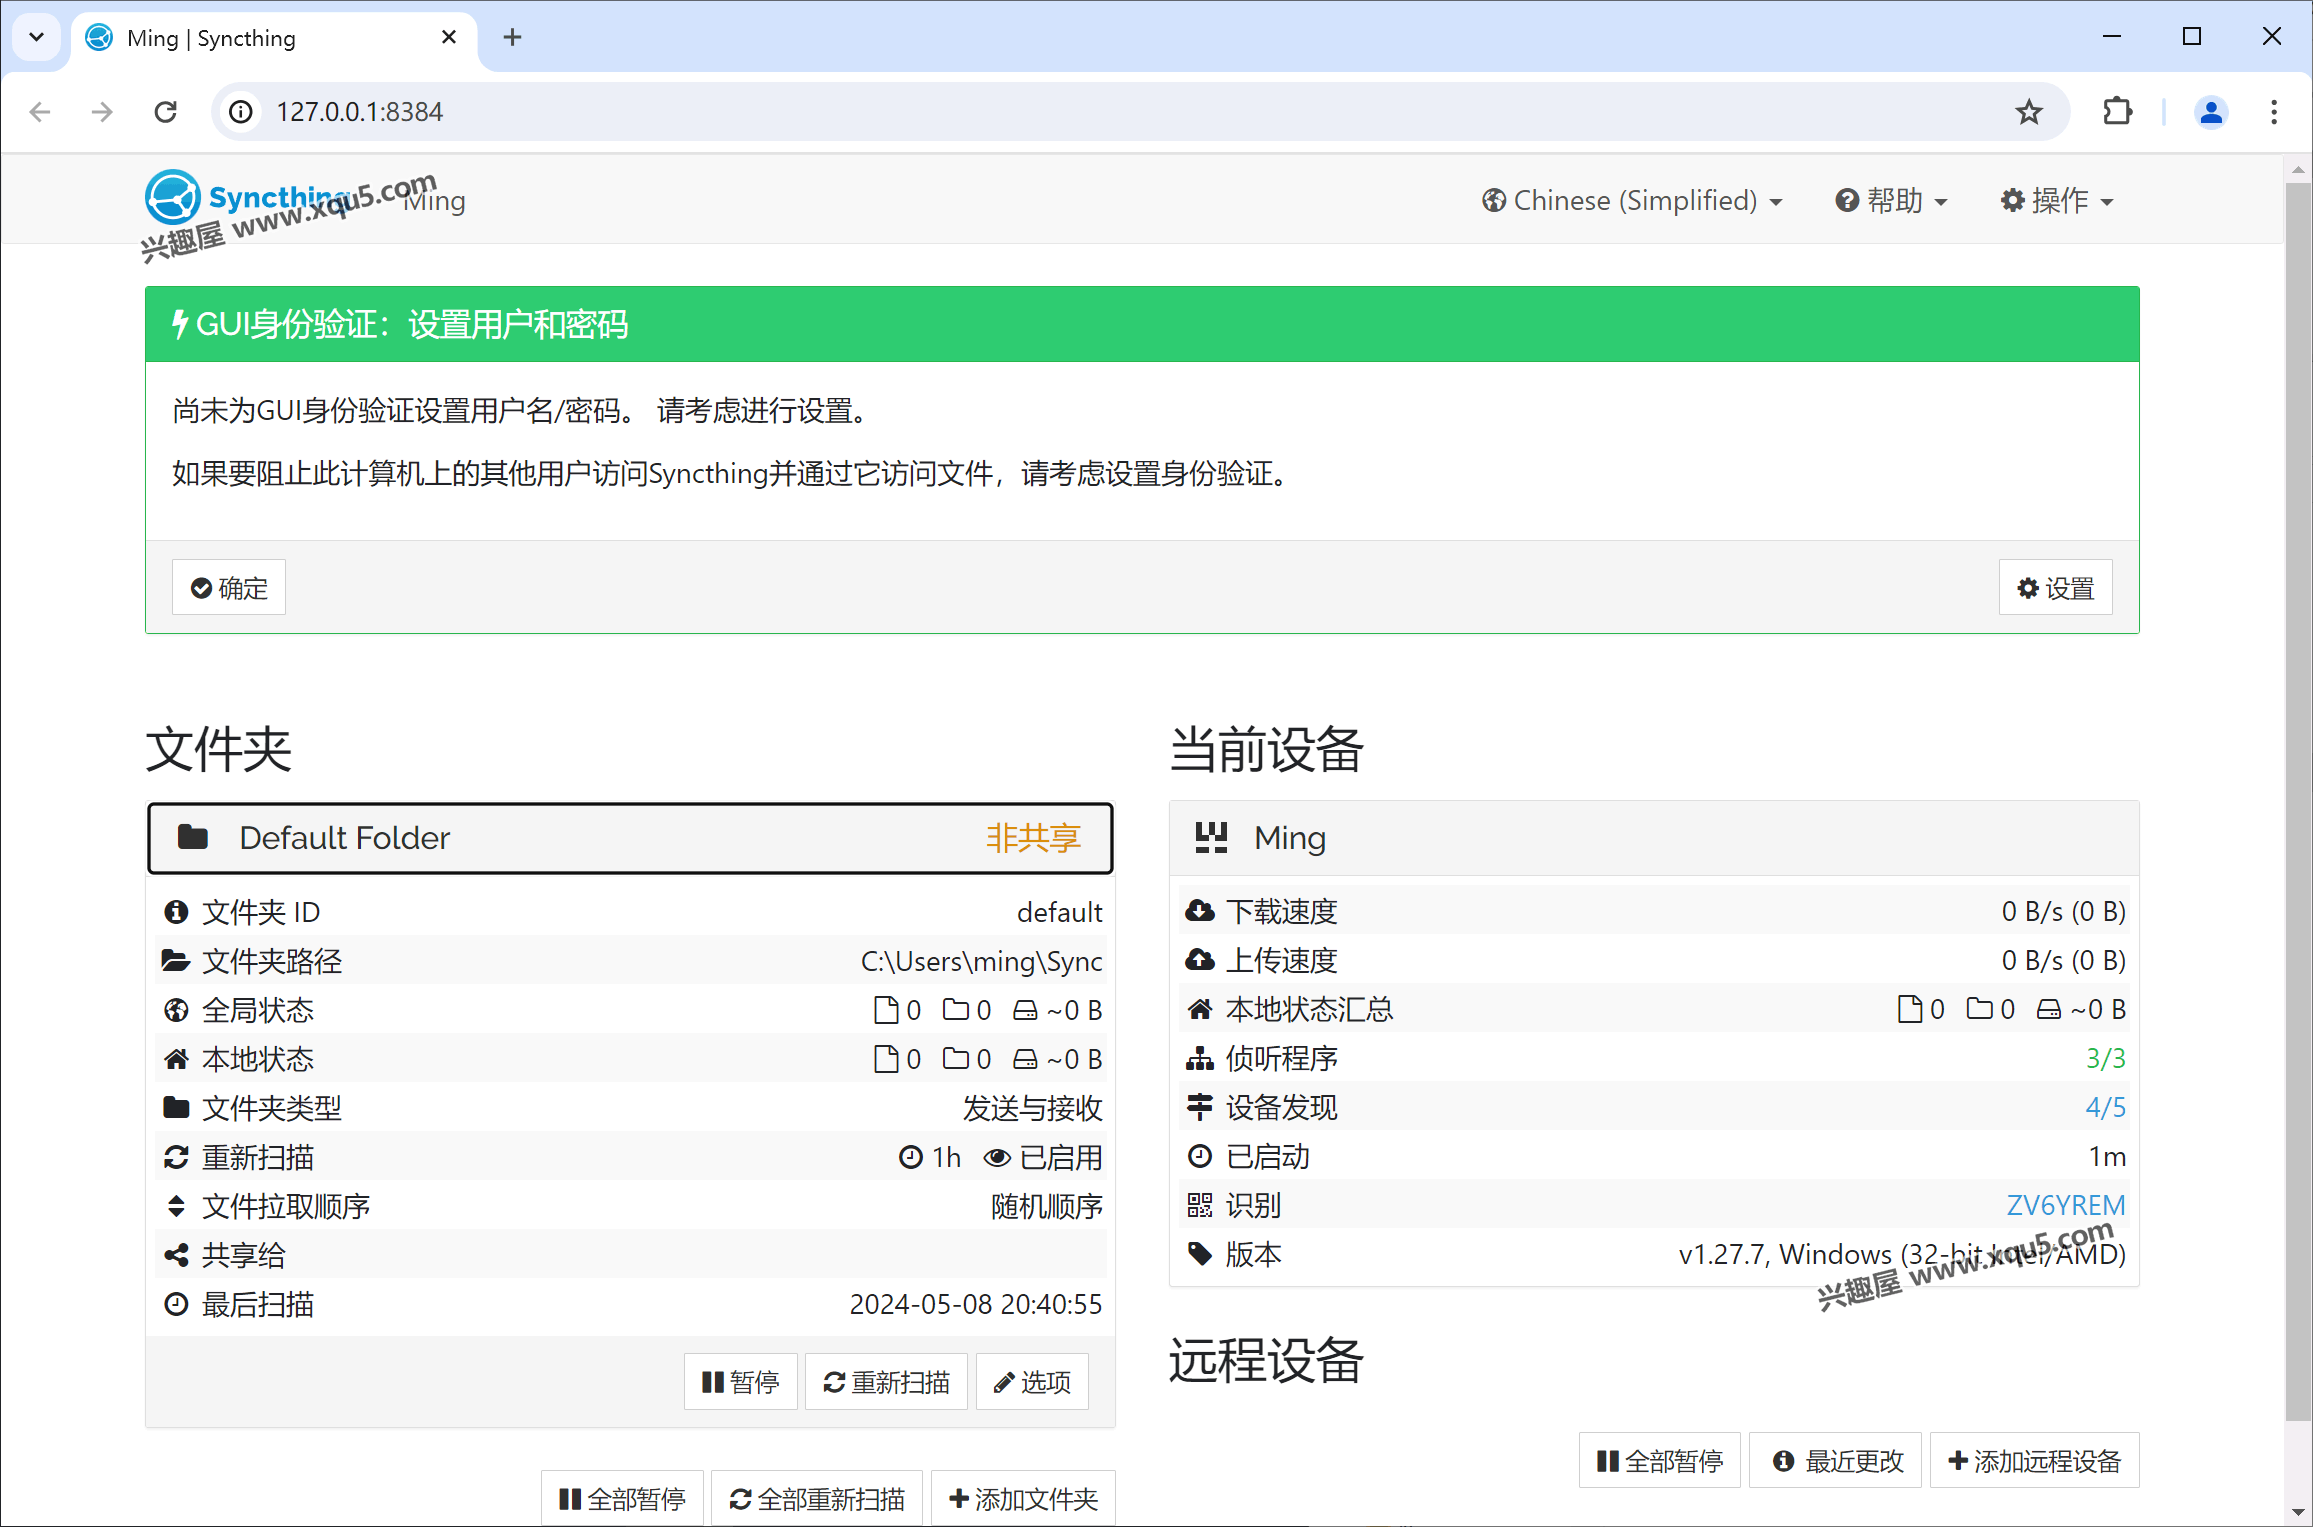Click last scan time 2024-05-08 20:40:55
The width and height of the screenshot is (2313, 1527).
pyautogui.click(x=976, y=1304)
